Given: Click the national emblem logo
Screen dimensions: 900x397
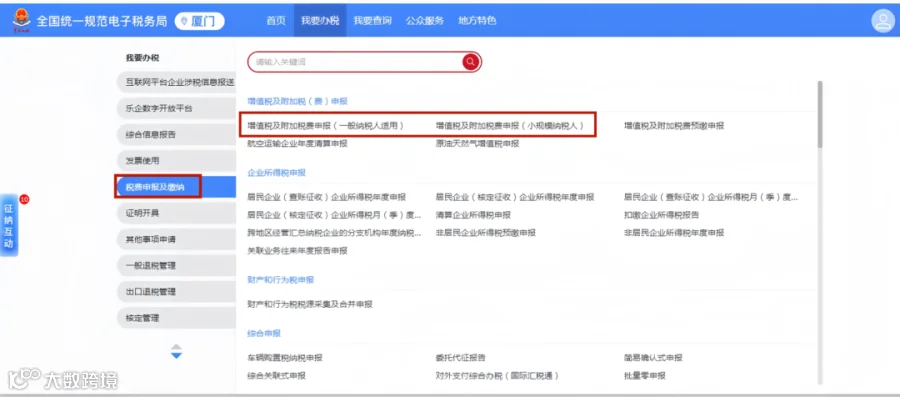Looking at the screenshot, I should tap(21, 20).
